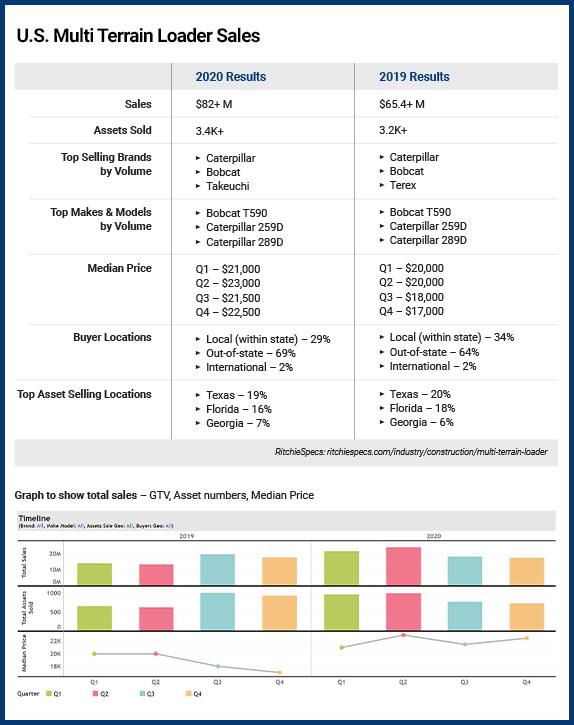574x725 pixels.
Task: Click the teal Q3 legend swatch
Action: 142,694
